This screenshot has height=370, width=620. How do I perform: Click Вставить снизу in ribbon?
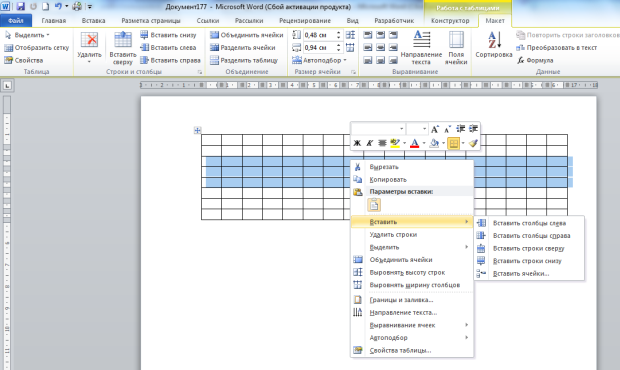168,35
